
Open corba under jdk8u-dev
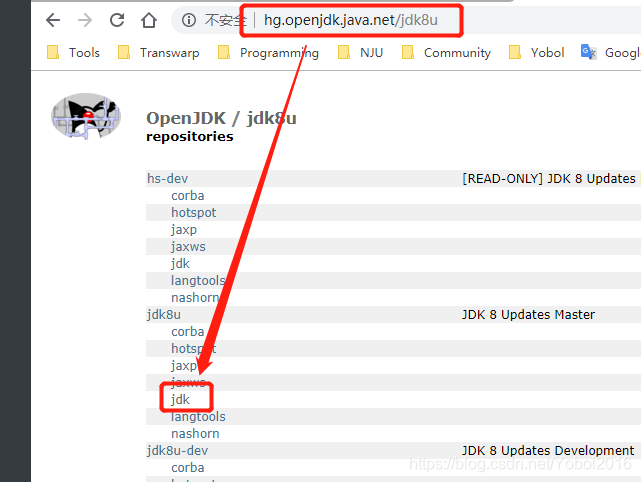[188, 468]
